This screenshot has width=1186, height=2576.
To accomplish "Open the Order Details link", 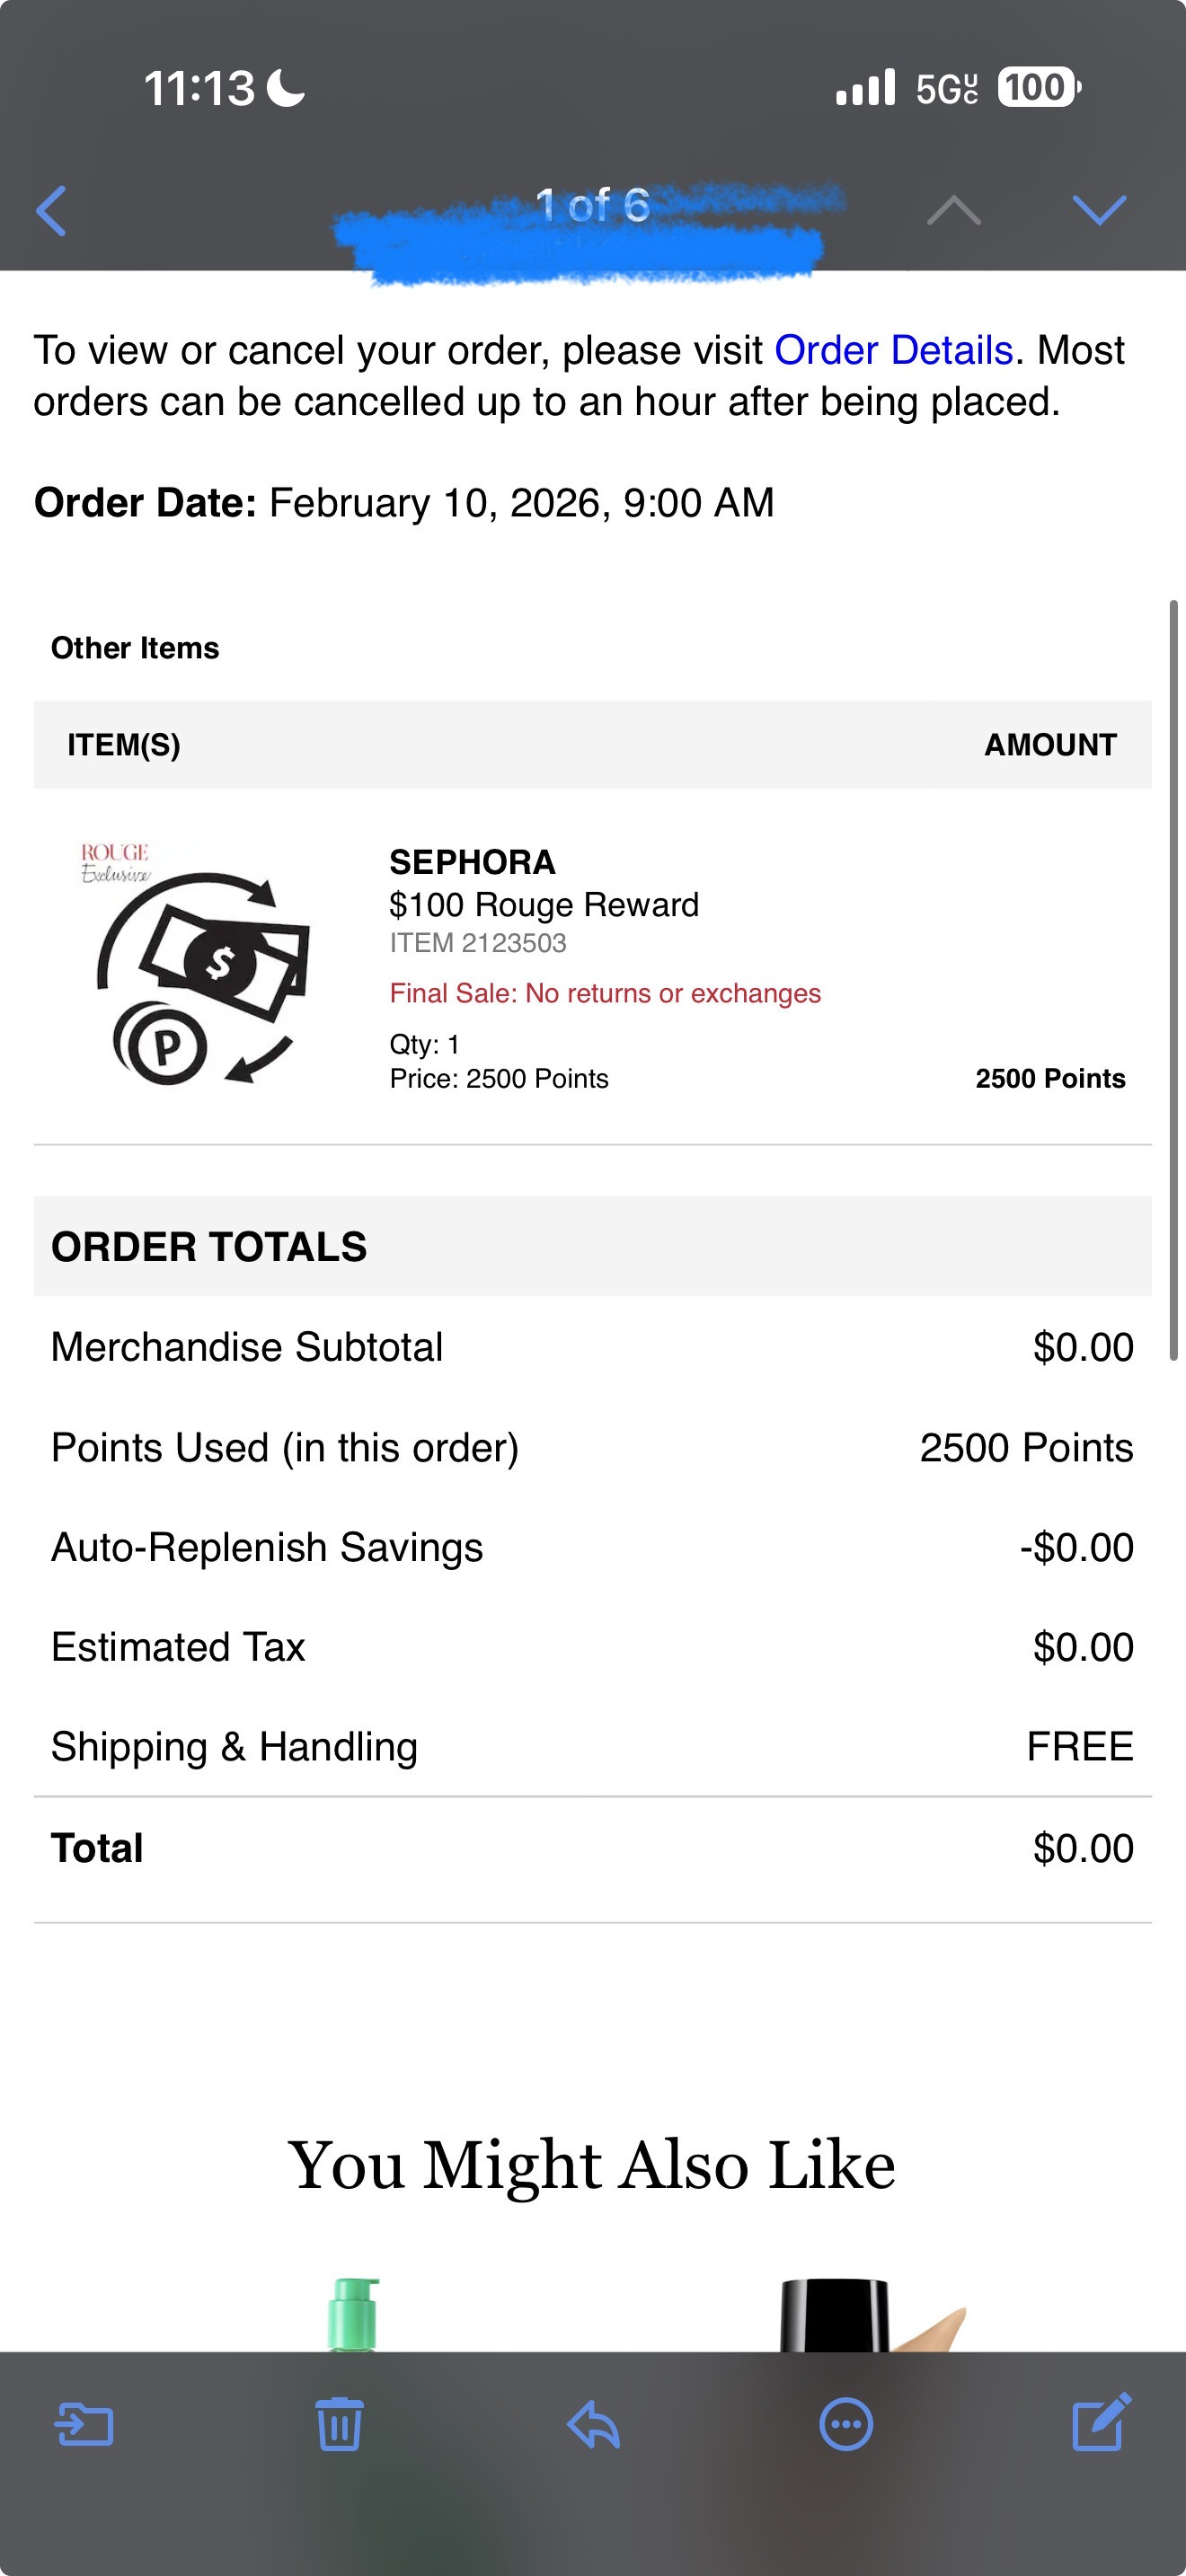I will tap(894, 350).
